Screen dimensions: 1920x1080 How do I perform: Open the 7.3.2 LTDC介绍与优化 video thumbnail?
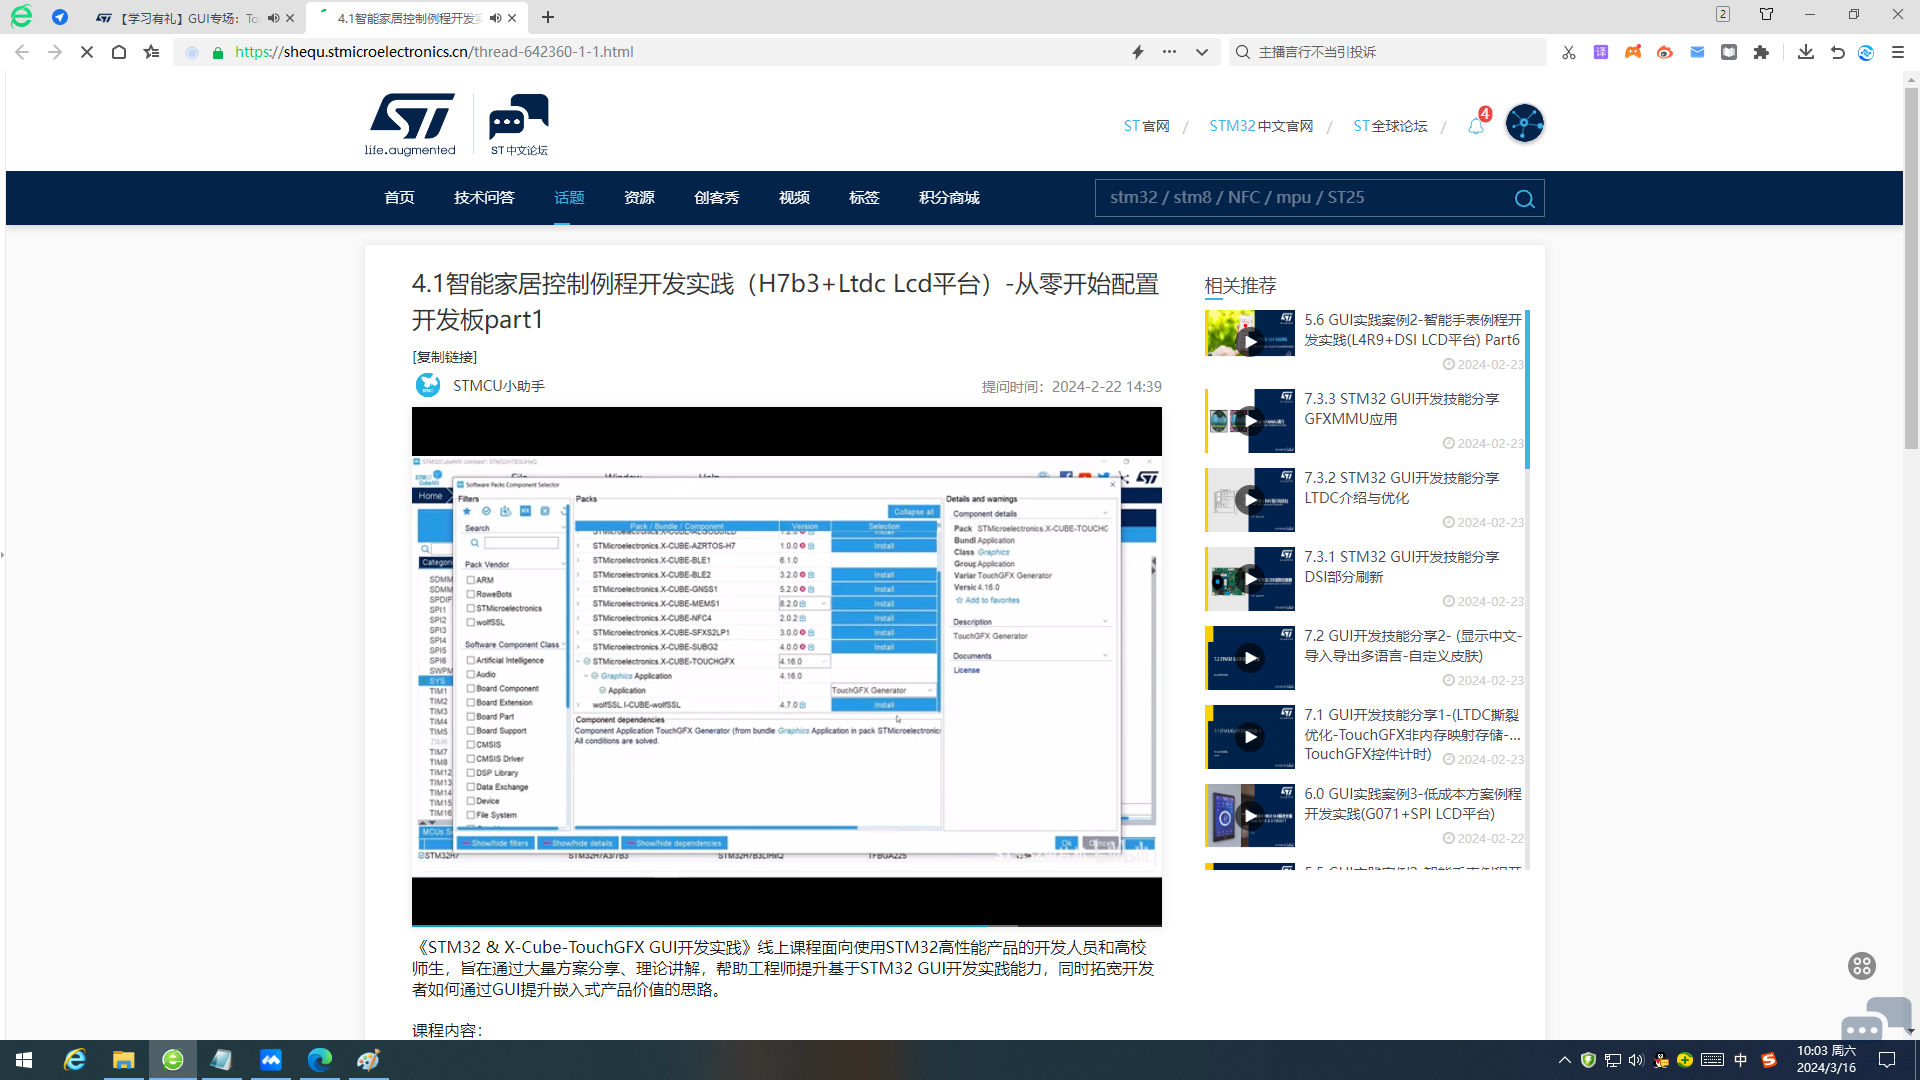[1250, 500]
